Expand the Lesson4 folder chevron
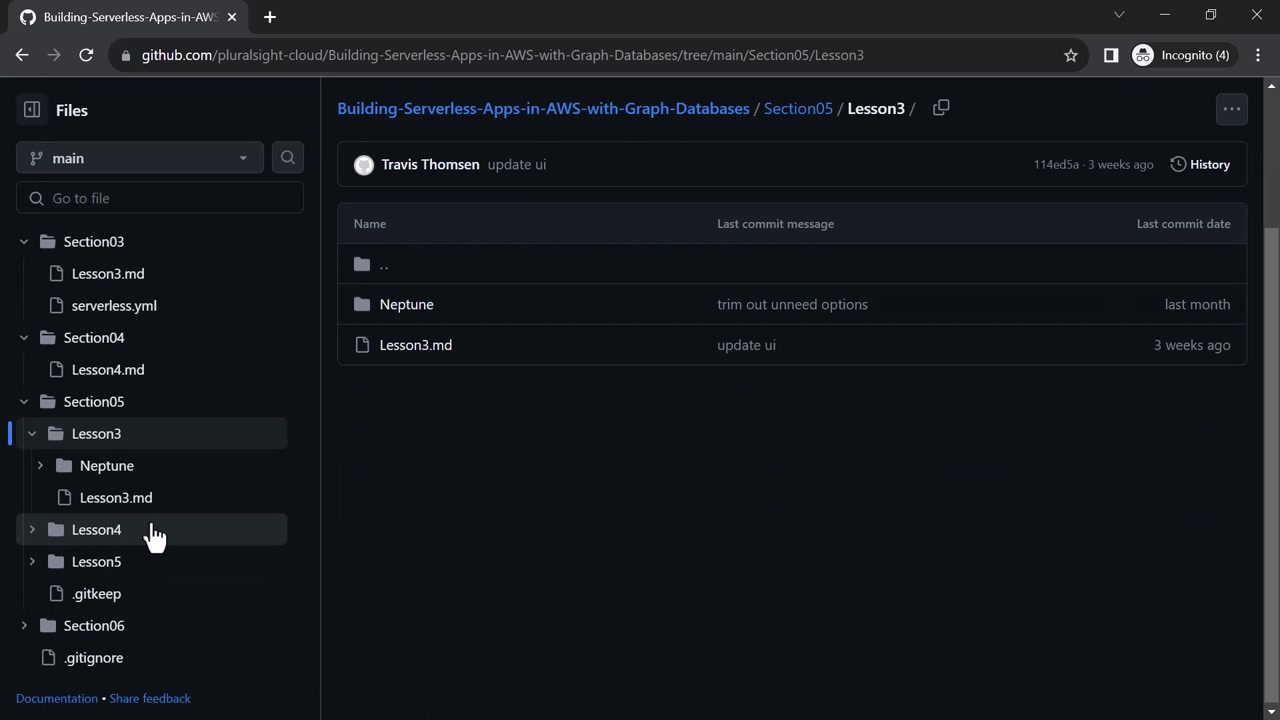The width and height of the screenshot is (1280, 720). 32,530
